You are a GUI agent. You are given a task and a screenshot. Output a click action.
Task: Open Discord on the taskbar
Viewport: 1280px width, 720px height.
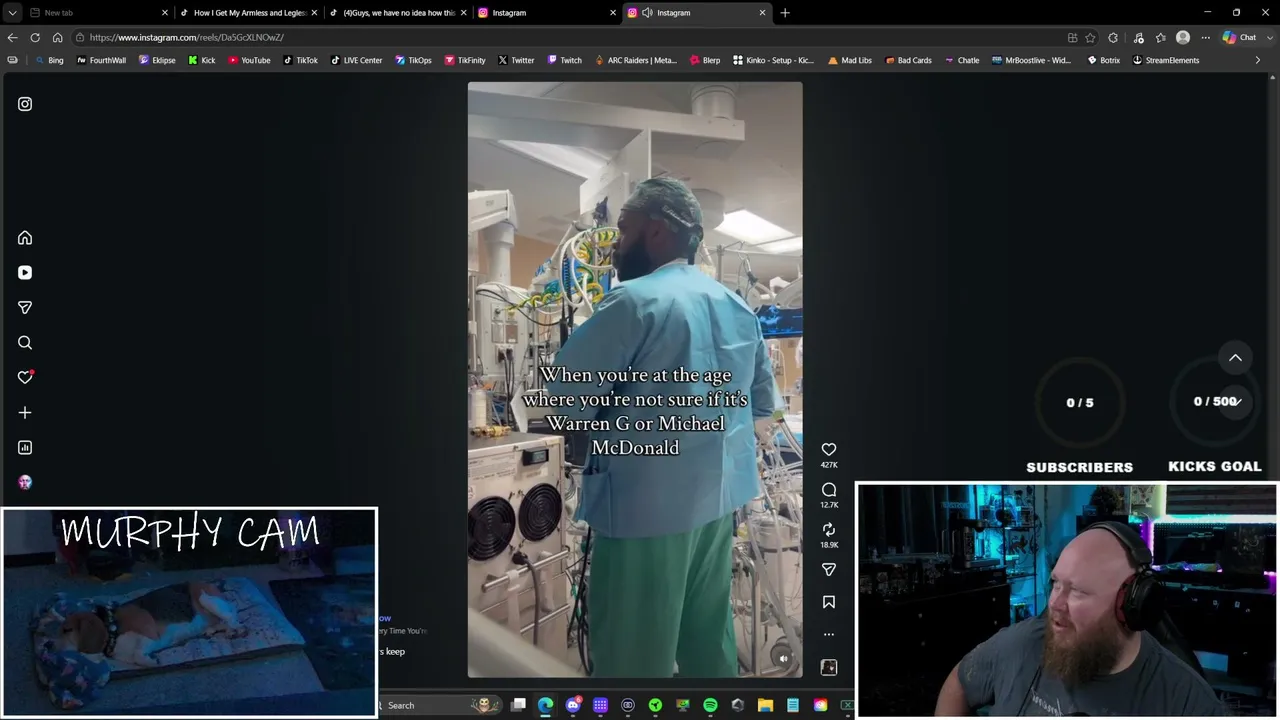573,705
